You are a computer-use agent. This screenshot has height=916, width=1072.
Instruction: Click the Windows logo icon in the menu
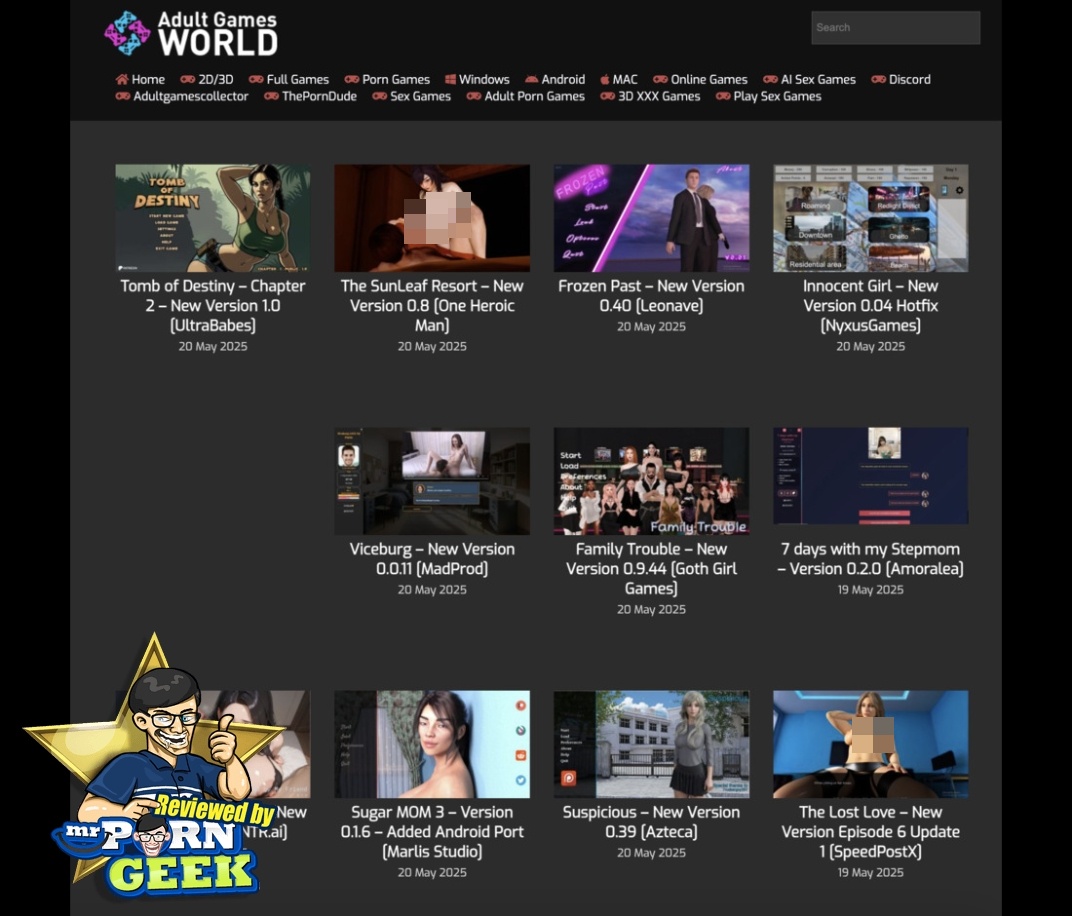(450, 79)
